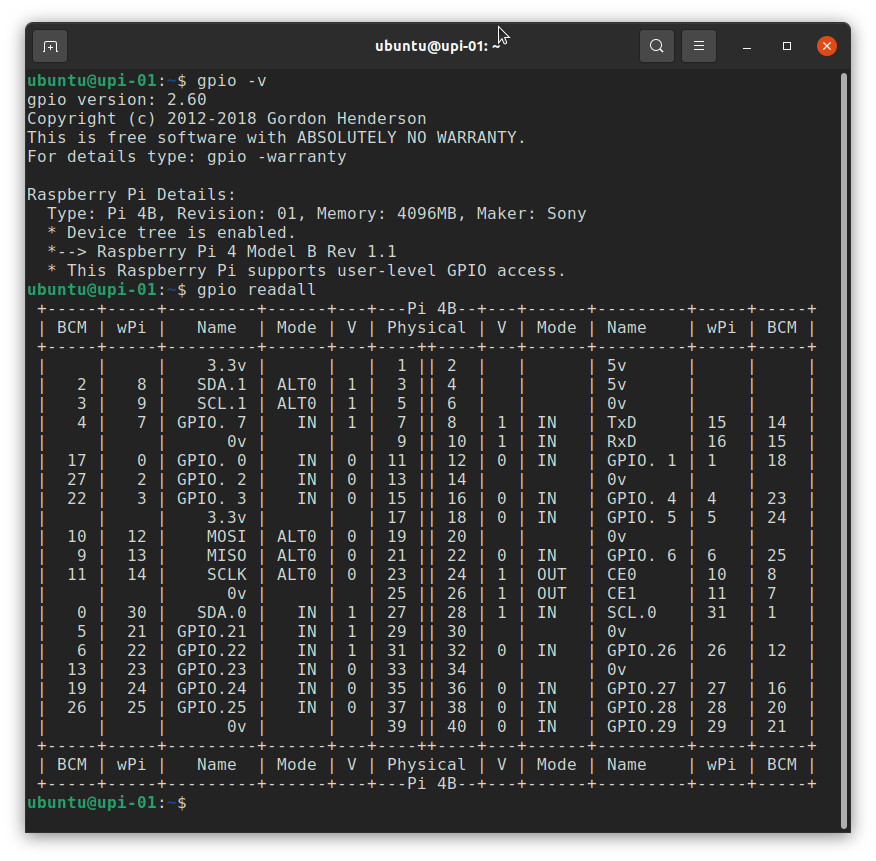Click the GPIO.28 name cell
Image resolution: width=876 pixels, height=861 pixels.
(x=641, y=708)
